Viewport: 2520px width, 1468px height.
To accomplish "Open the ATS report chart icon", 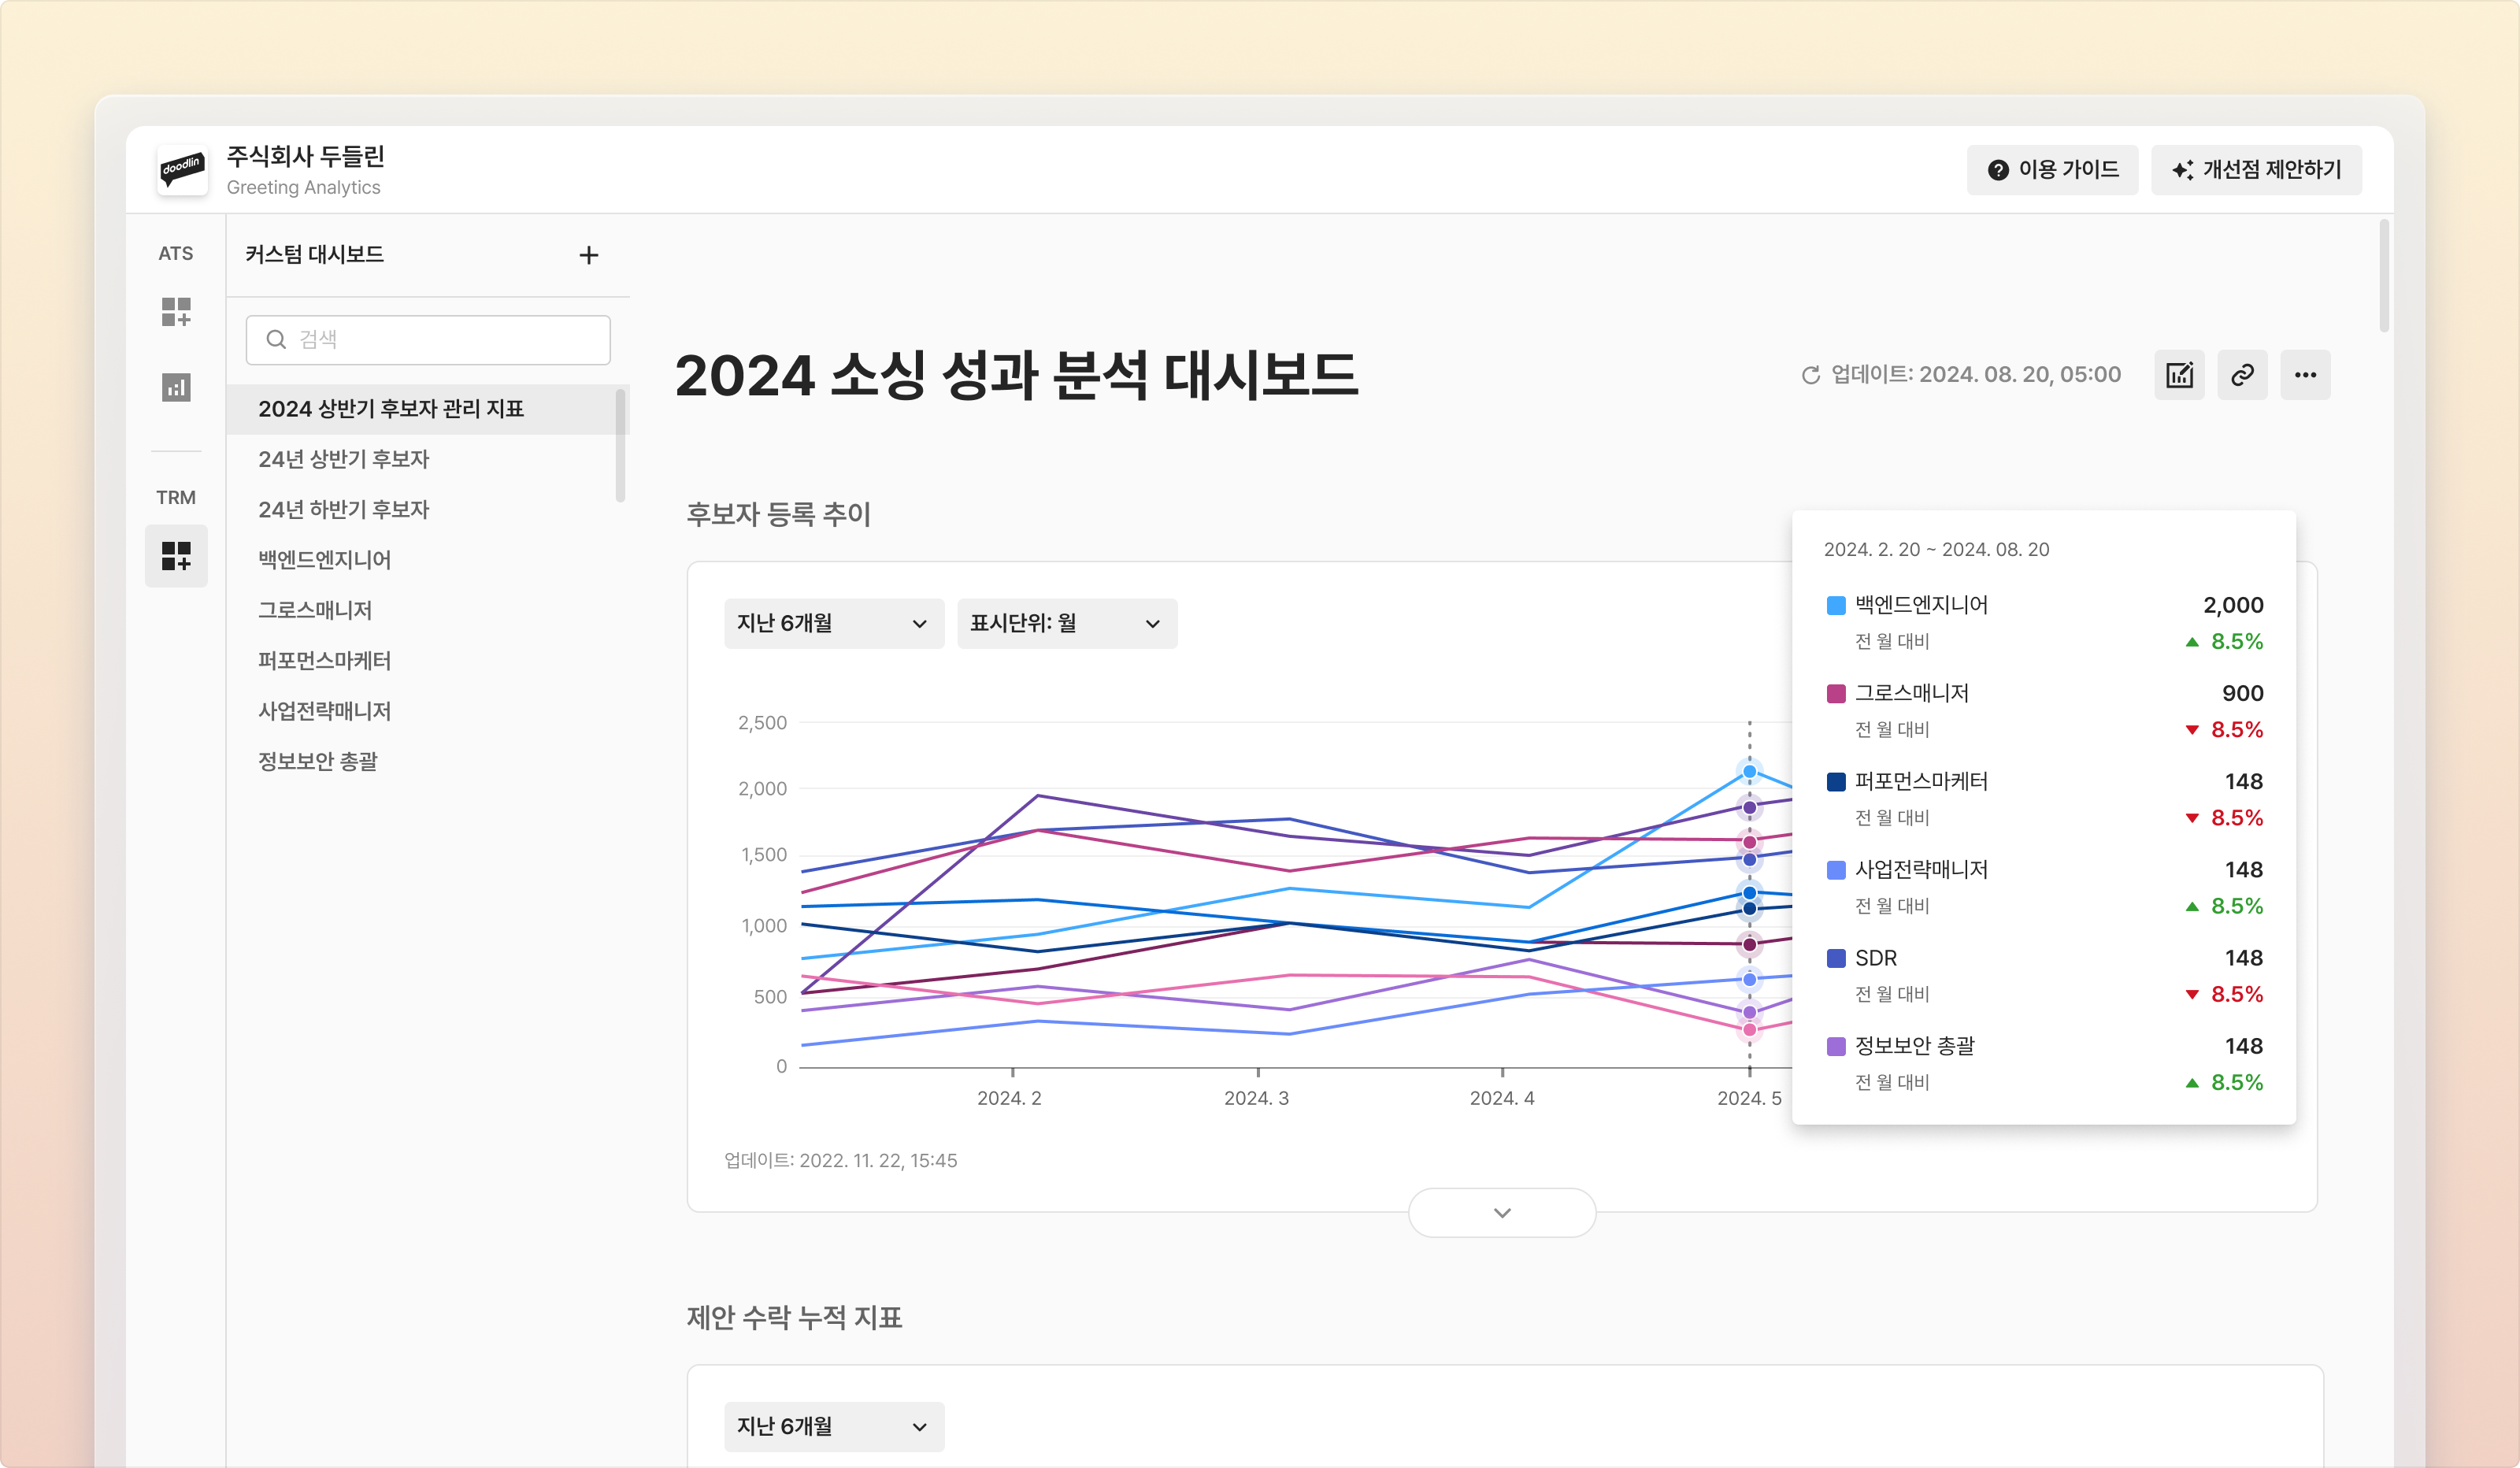I will coord(176,387).
